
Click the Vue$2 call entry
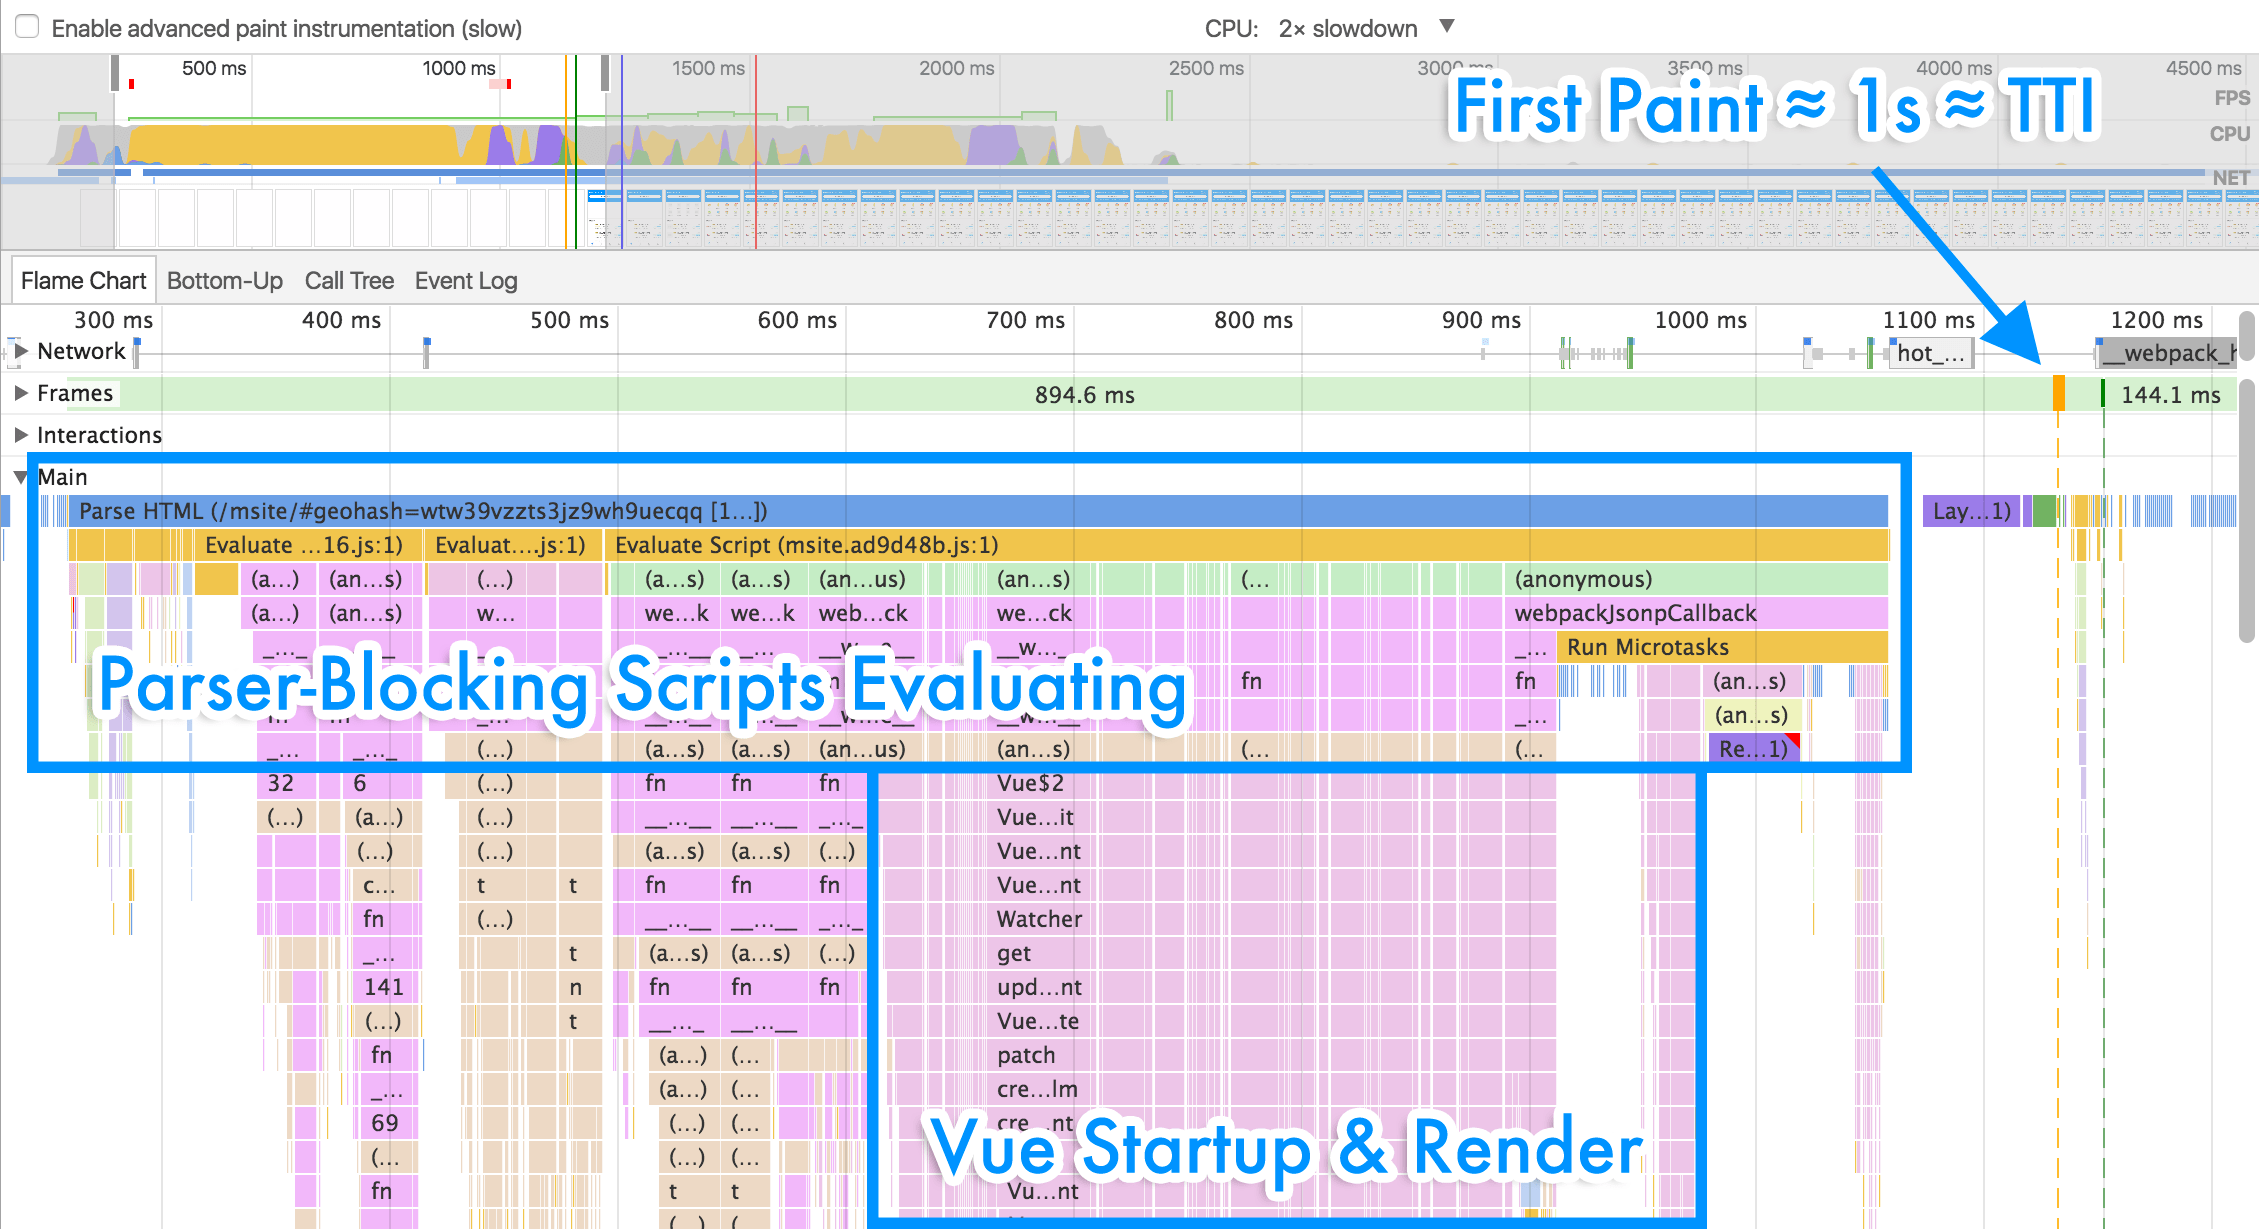tap(1030, 783)
